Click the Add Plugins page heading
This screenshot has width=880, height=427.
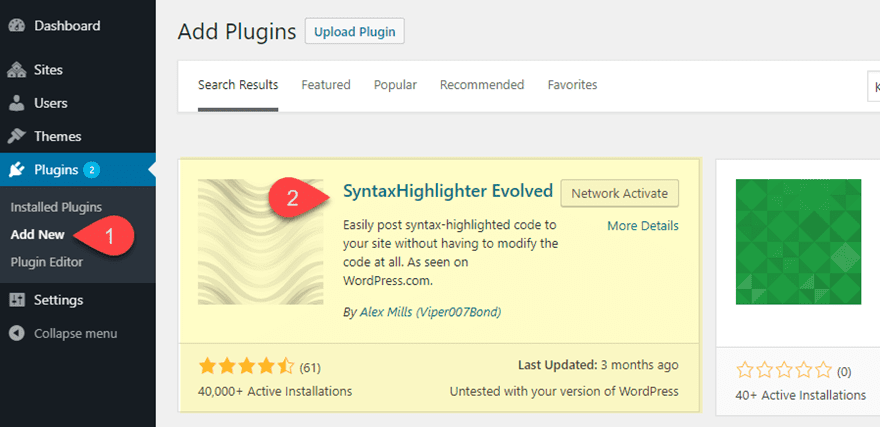(x=237, y=32)
